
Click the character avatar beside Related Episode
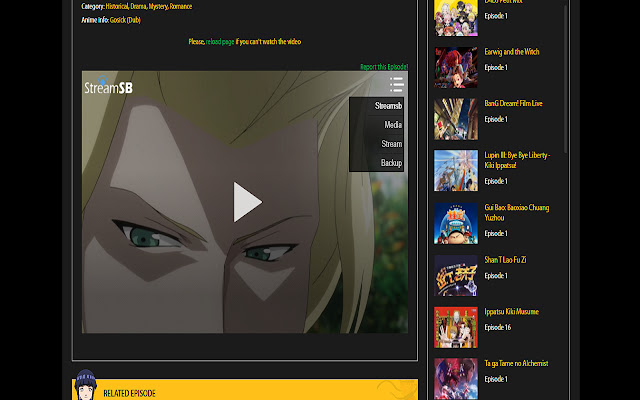pos(85,384)
